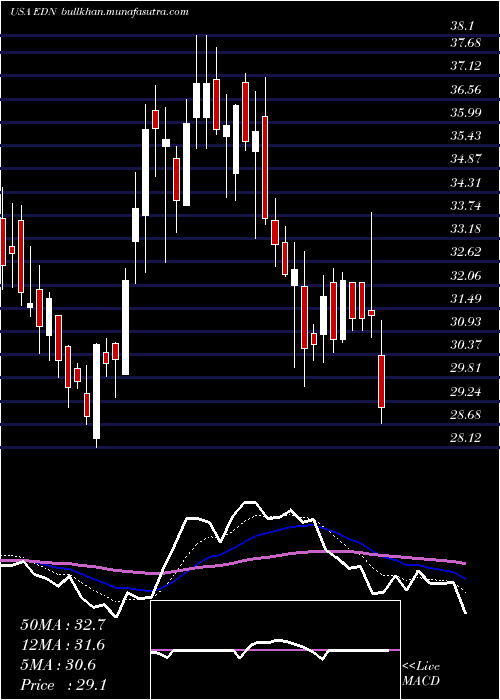This screenshot has width=500, height=700.
Task: Click the price label 34.31
Action: click(x=466, y=182)
